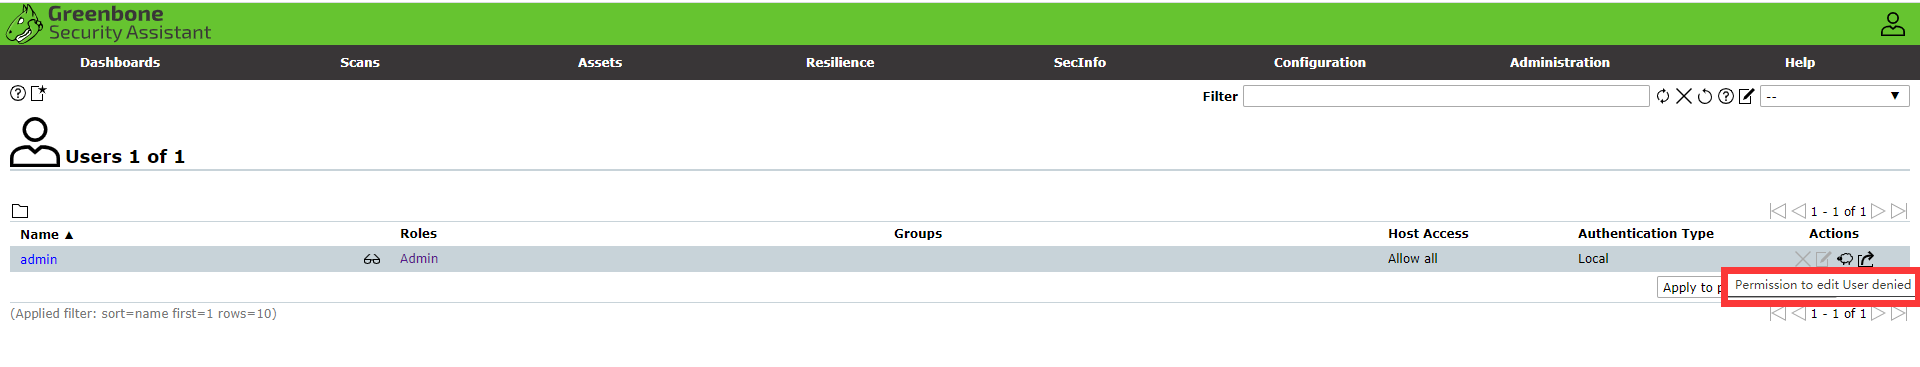Clone the admin user
This screenshot has width=1920, height=367.
point(1845,259)
